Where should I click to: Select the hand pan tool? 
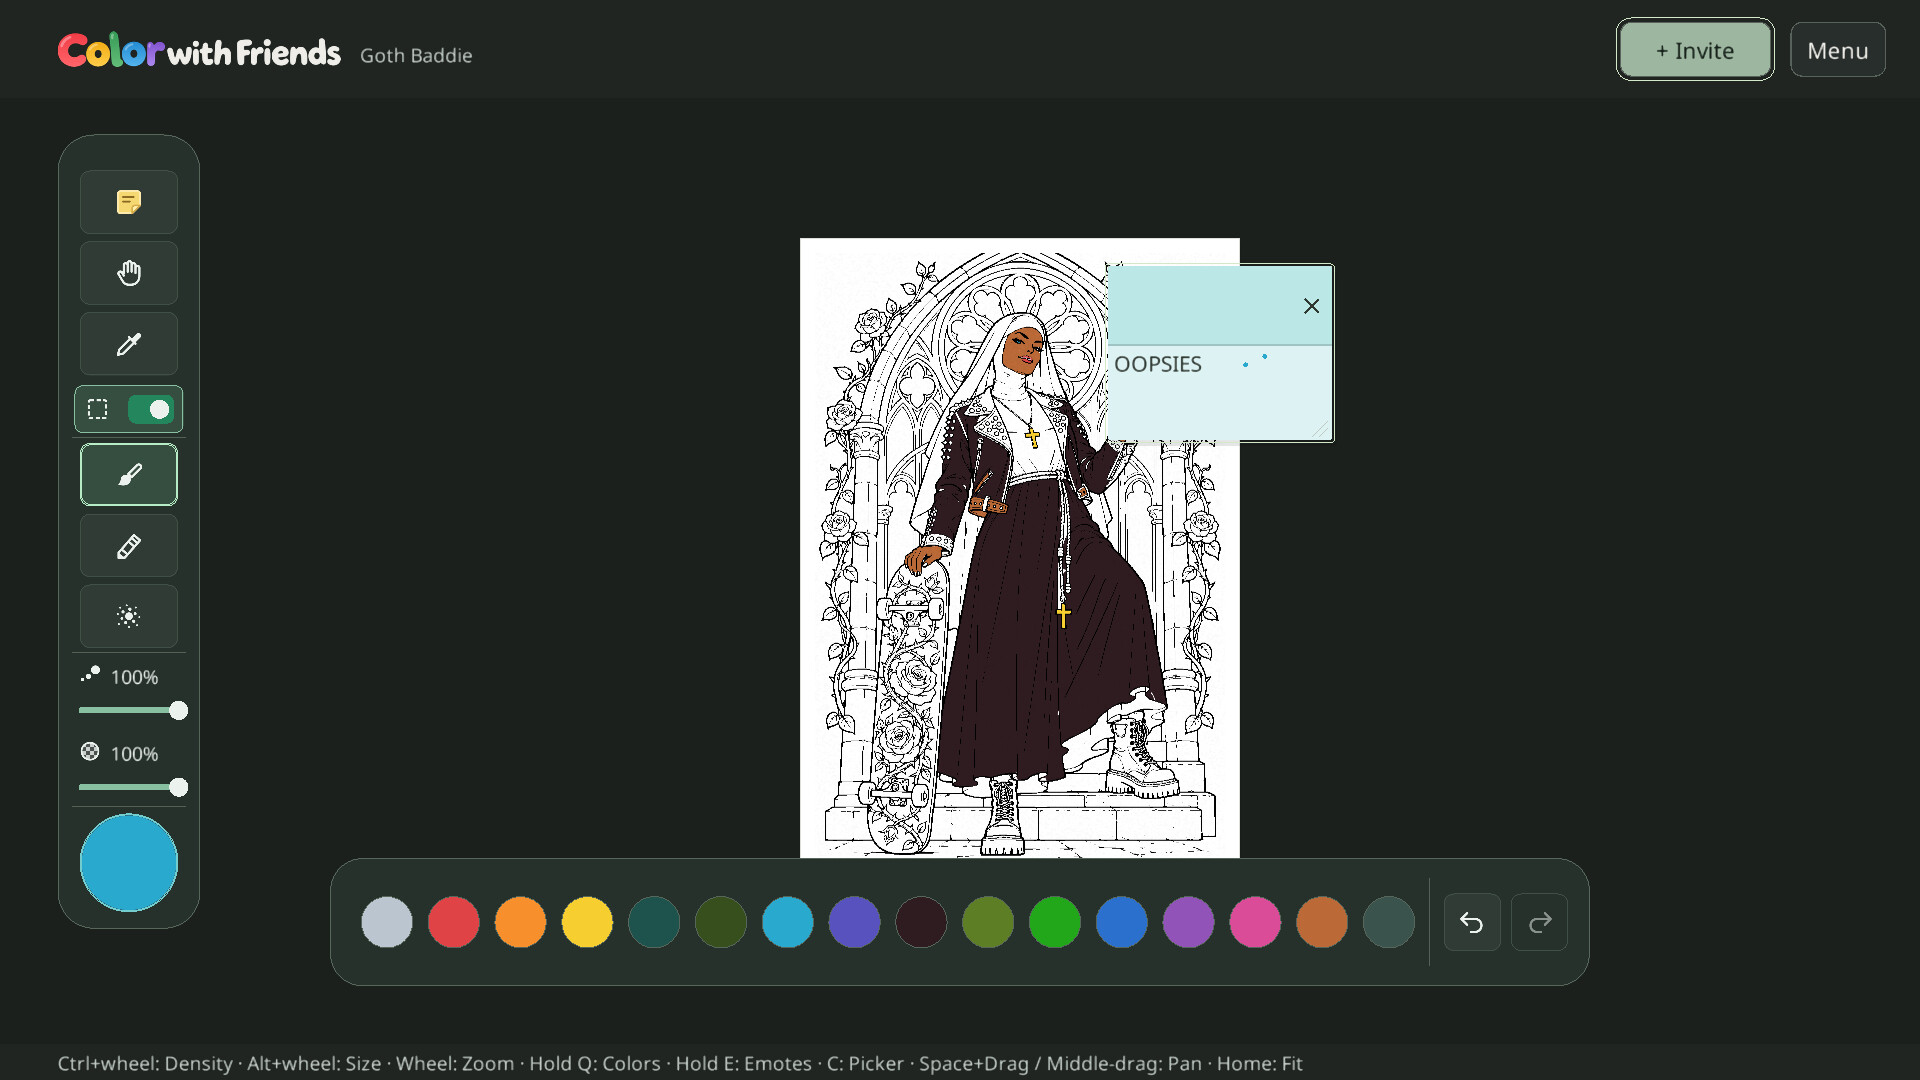tap(129, 273)
